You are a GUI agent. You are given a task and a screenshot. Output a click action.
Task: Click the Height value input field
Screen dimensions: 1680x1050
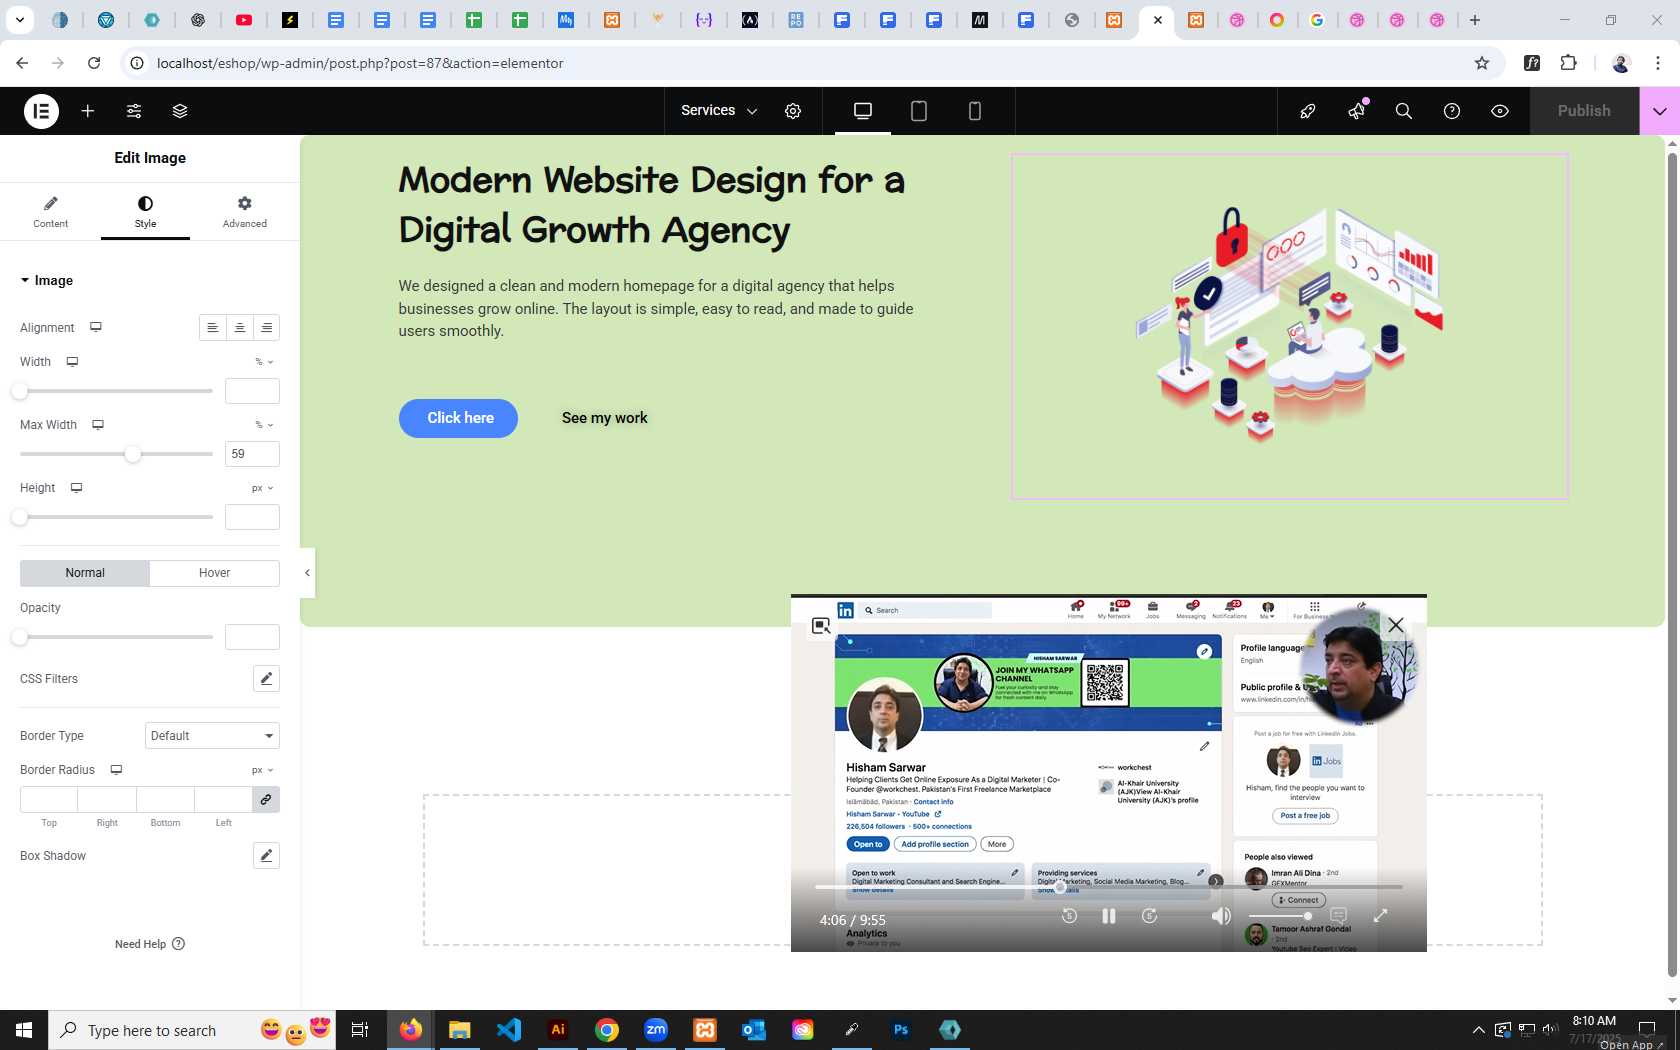tap(252, 517)
